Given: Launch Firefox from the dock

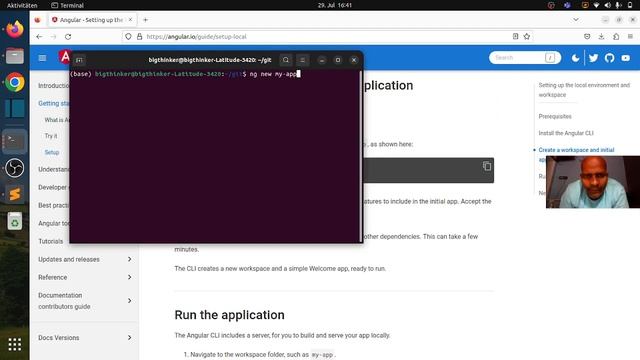Looking at the screenshot, I should [15, 29].
